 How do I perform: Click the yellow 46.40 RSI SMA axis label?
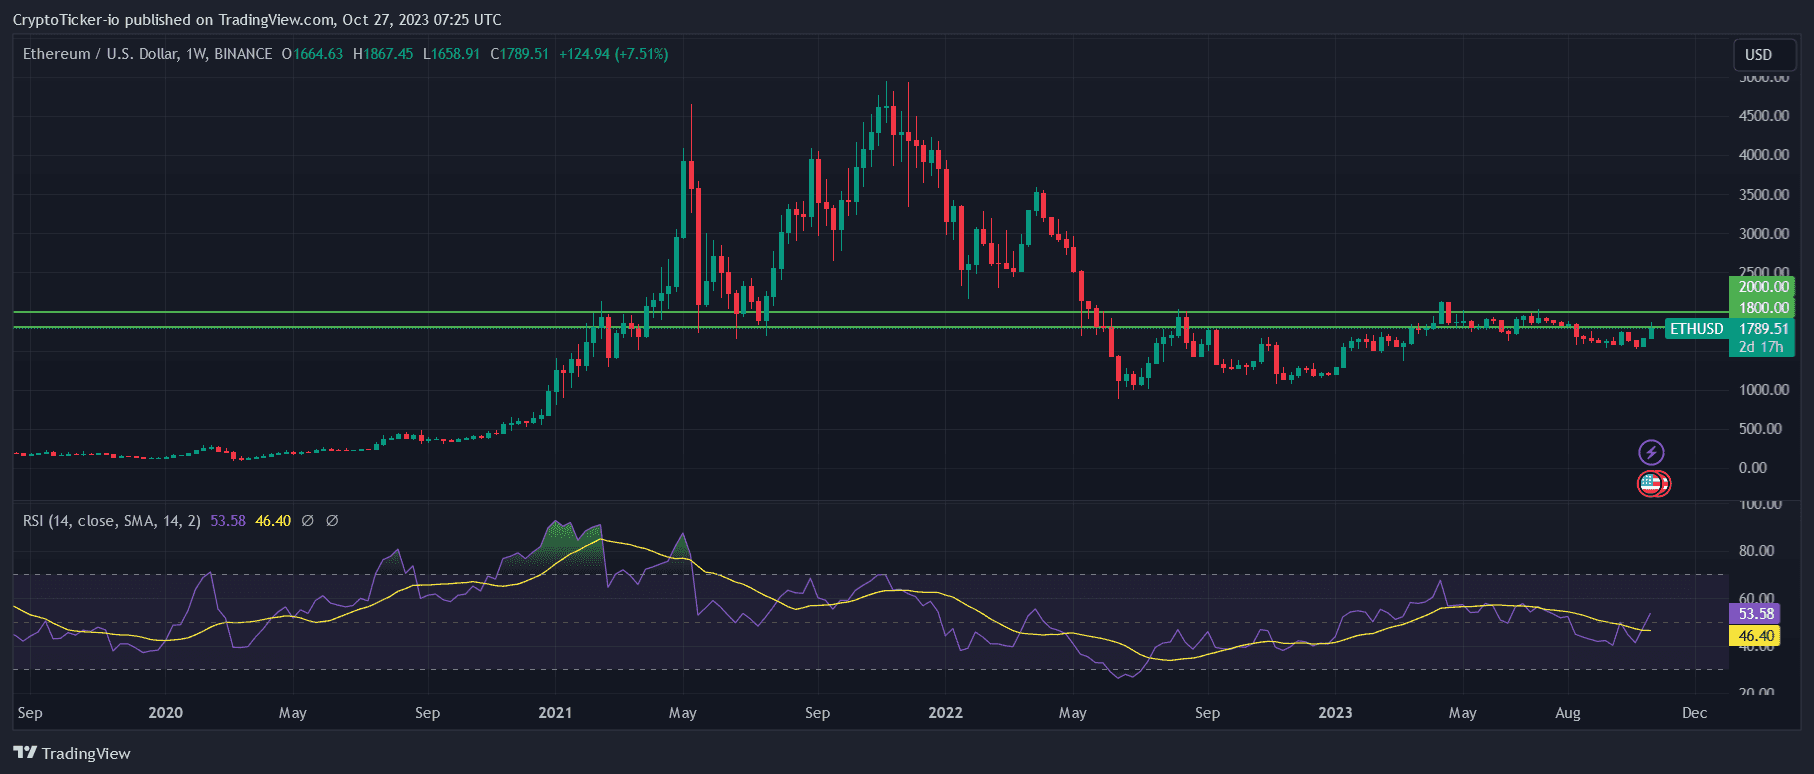[x=1755, y=636]
